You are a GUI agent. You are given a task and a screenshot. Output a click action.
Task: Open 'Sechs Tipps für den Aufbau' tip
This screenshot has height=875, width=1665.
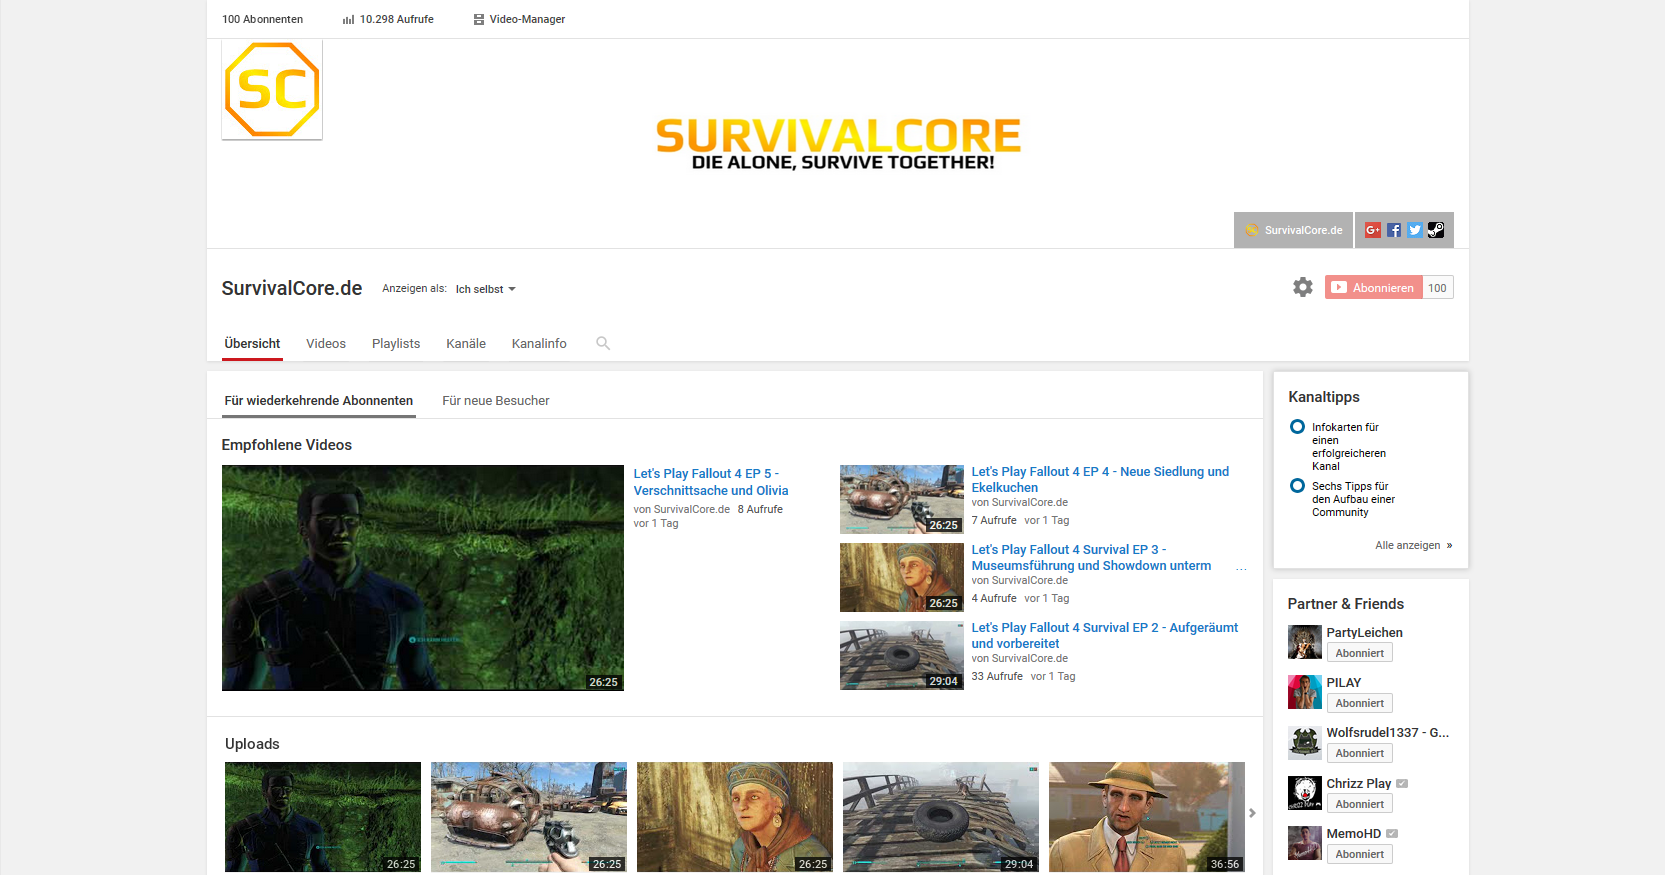(1353, 499)
